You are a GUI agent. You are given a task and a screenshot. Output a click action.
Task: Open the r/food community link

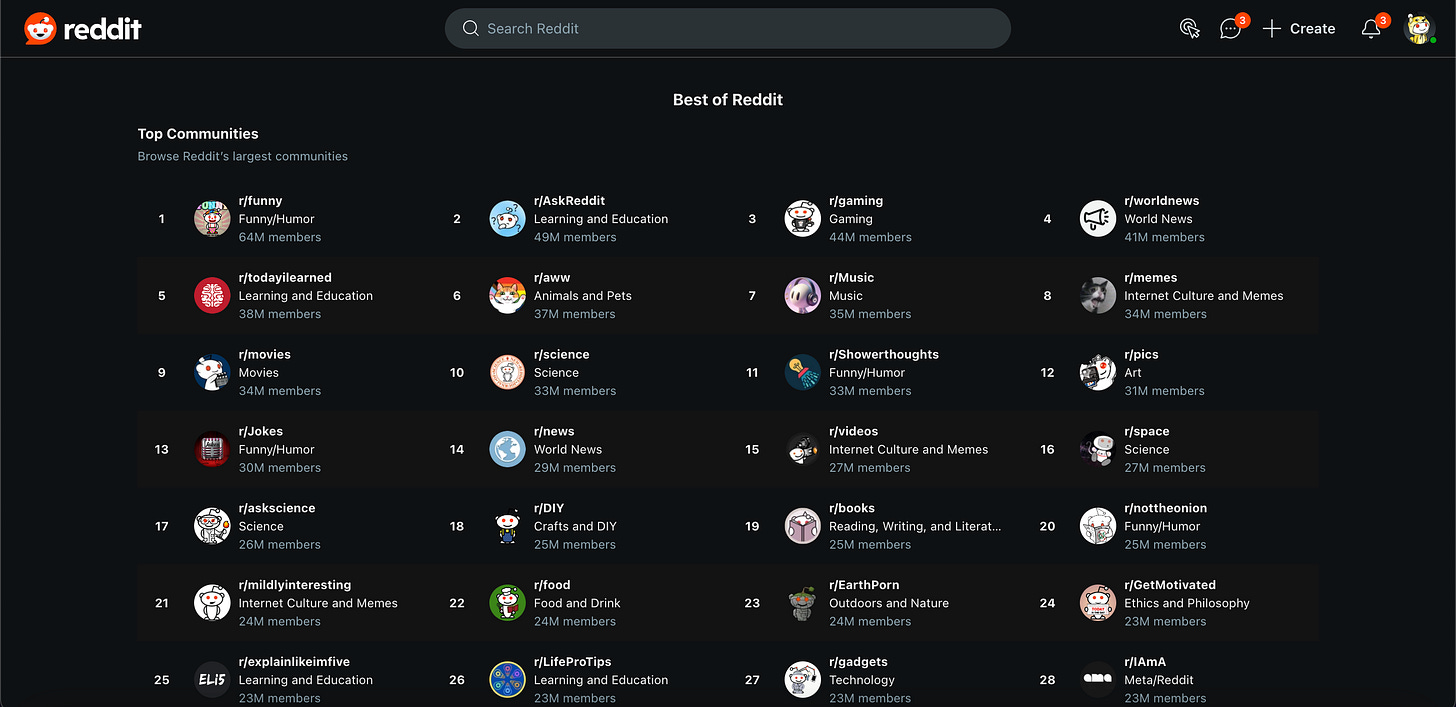552,586
